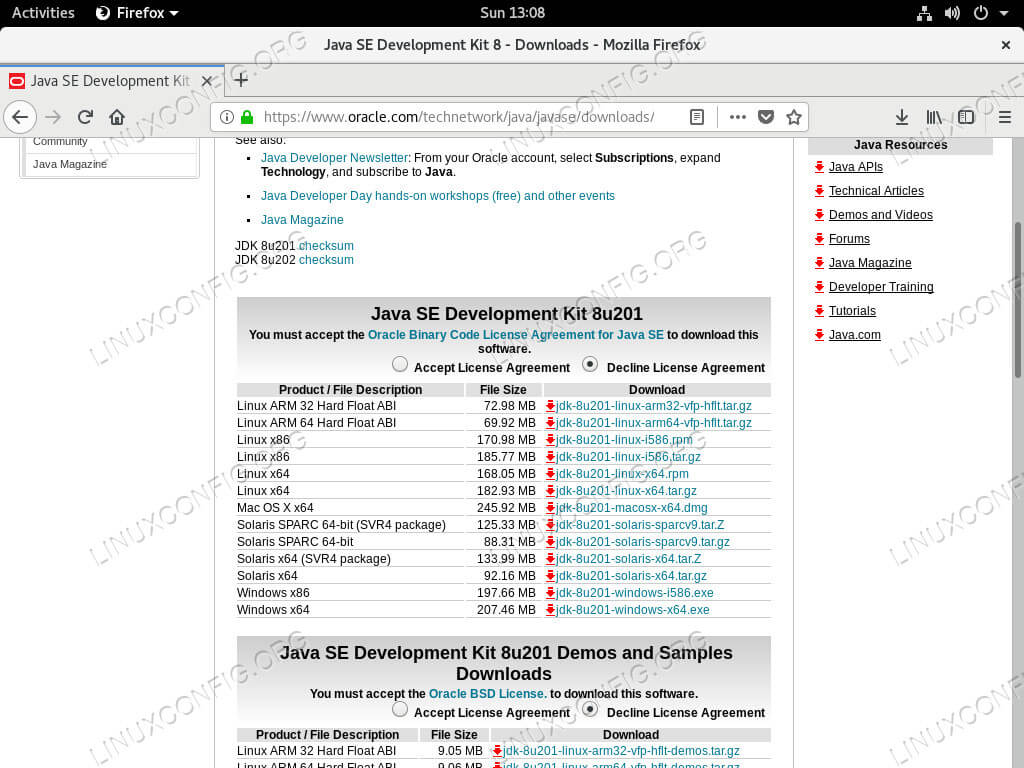1024x768 pixels.
Task: Open the Technical Articles resource link
Action: click(x=876, y=191)
